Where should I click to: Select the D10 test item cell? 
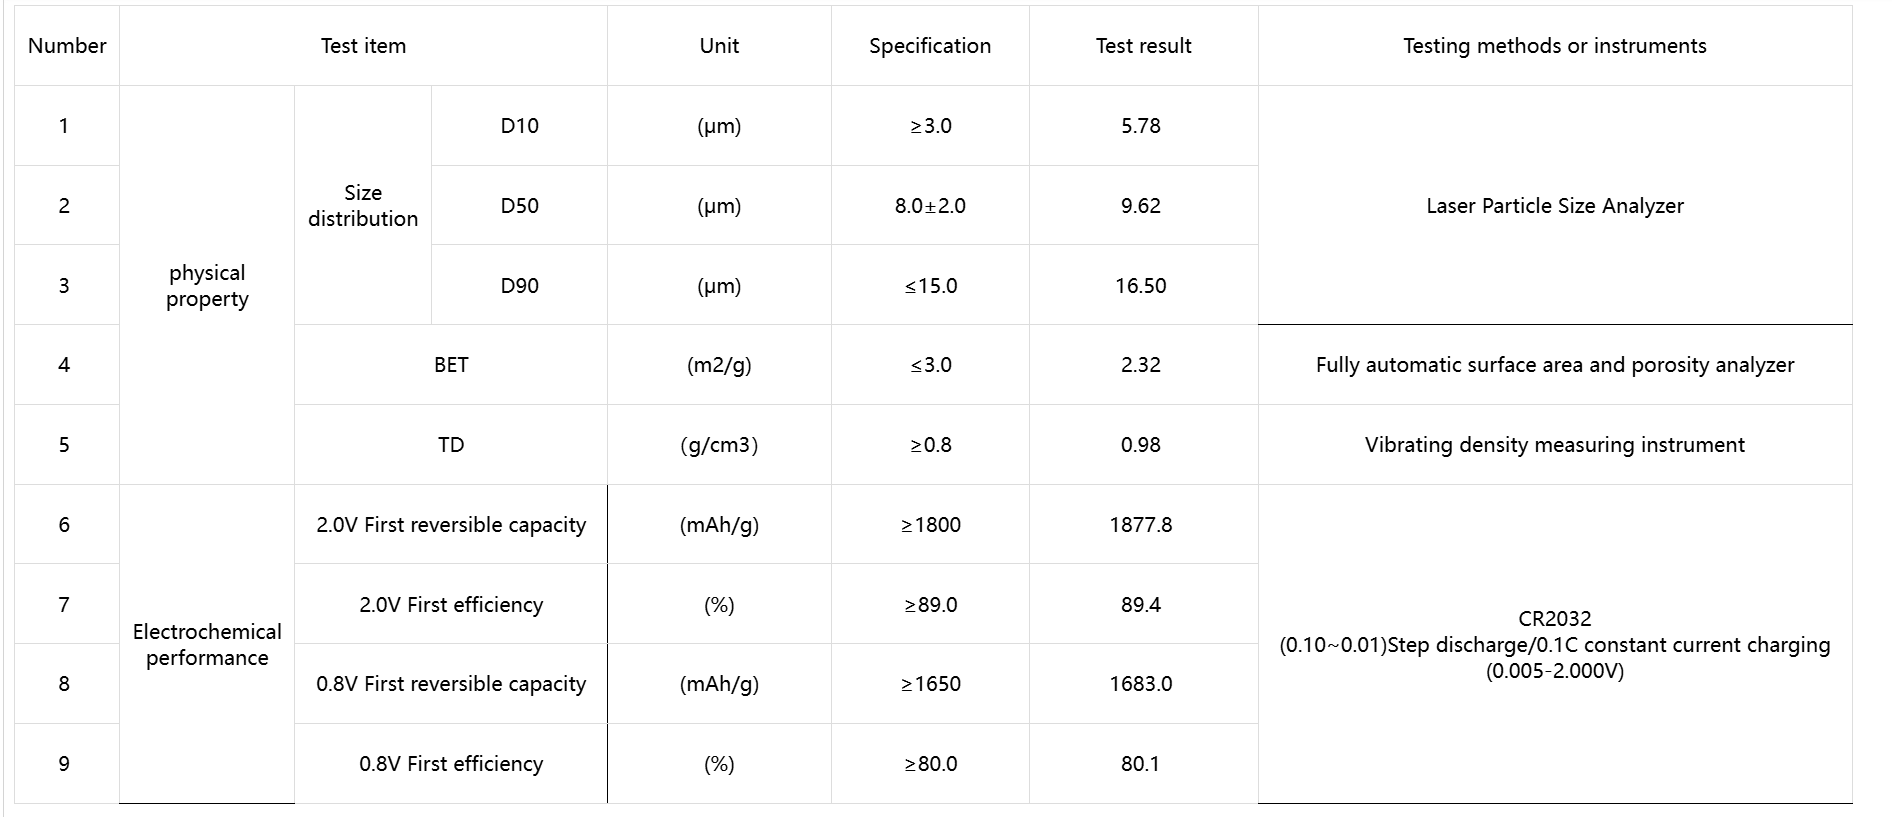tap(519, 126)
